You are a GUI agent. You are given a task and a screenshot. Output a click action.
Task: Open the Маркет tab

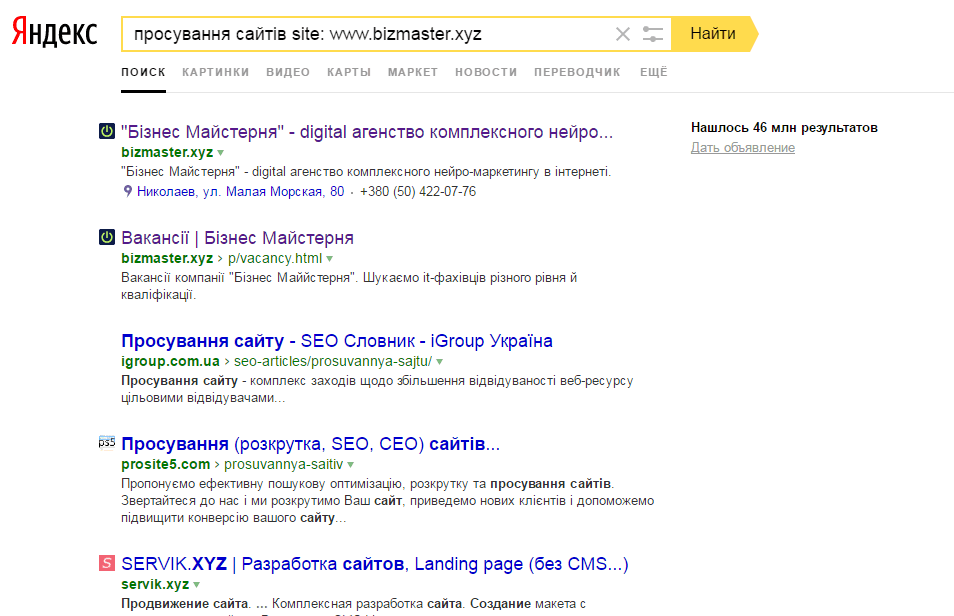pyautogui.click(x=413, y=72)
